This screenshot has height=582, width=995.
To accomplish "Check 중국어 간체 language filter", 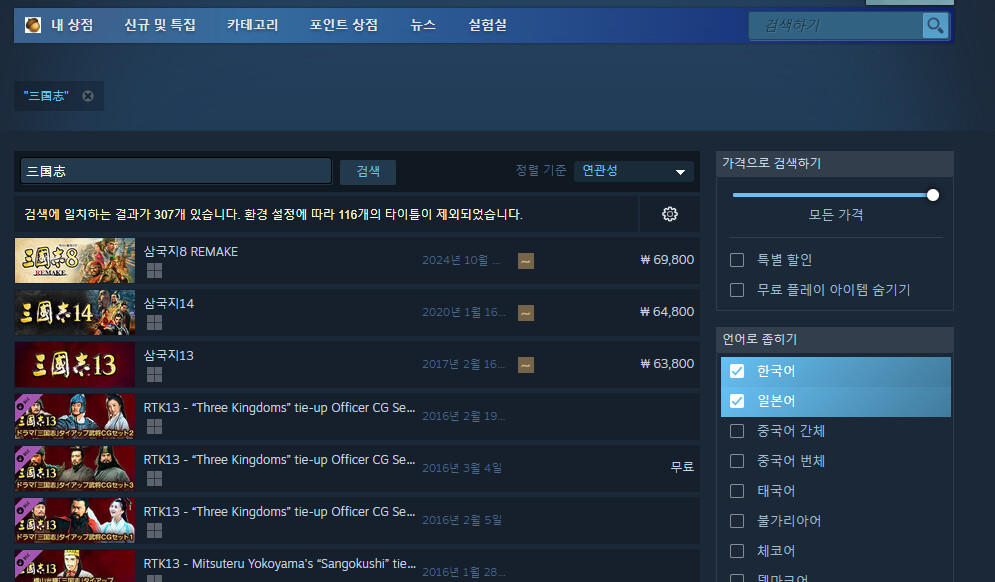I will click(737, 431).
